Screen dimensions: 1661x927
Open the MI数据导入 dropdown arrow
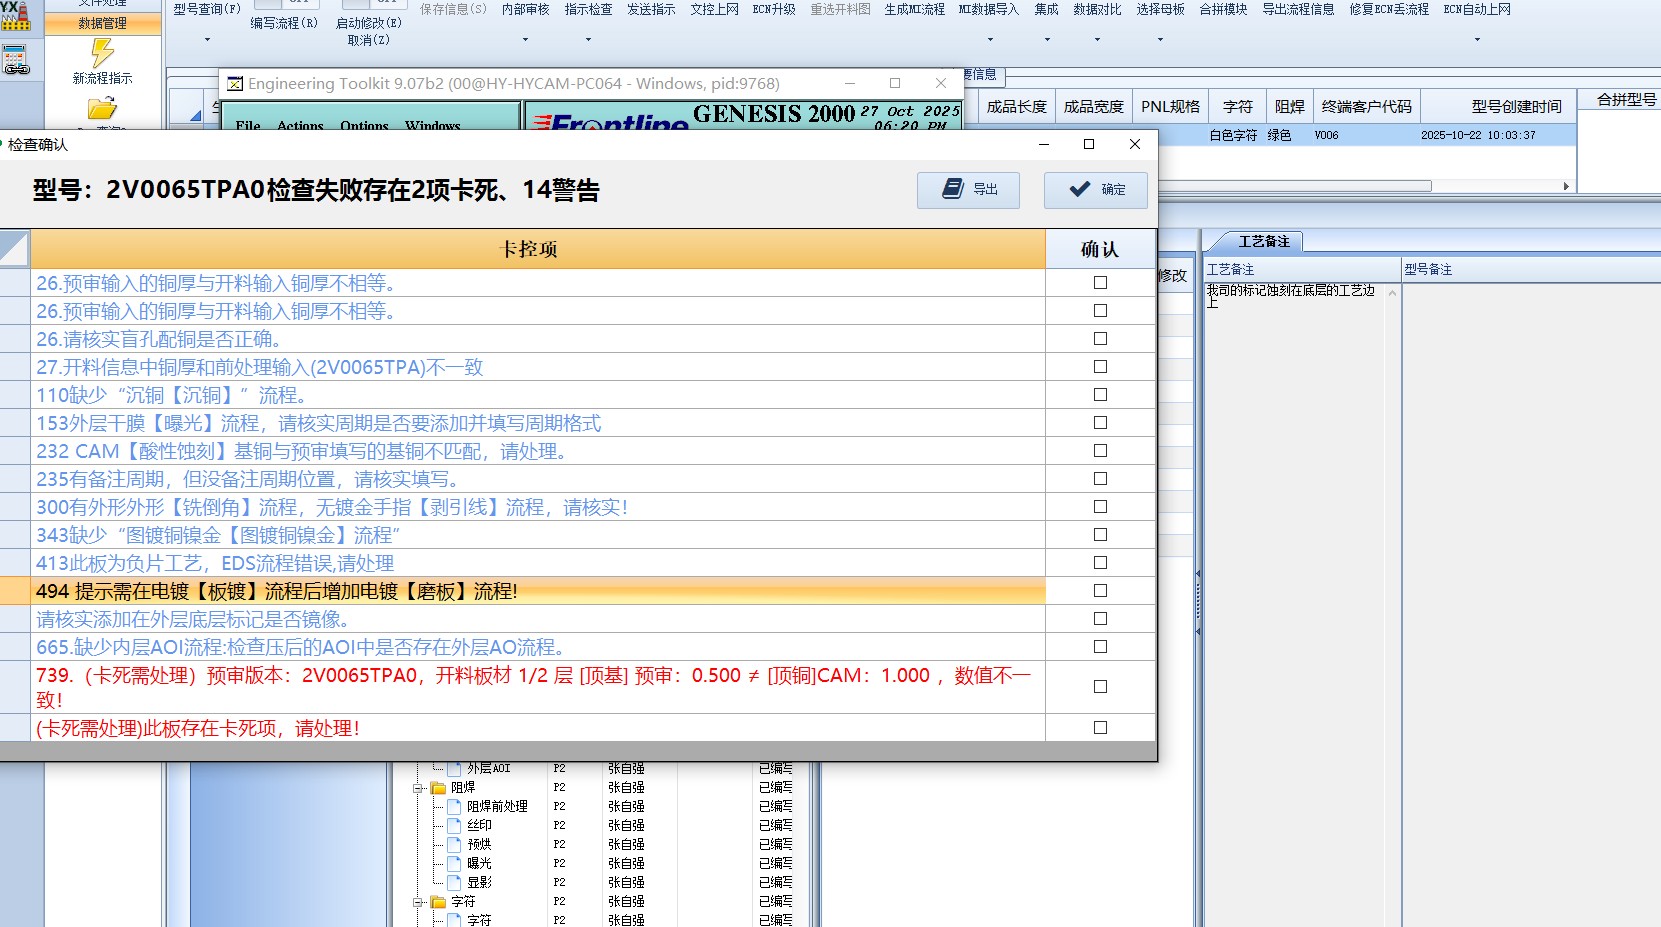(x=990, y=40)
